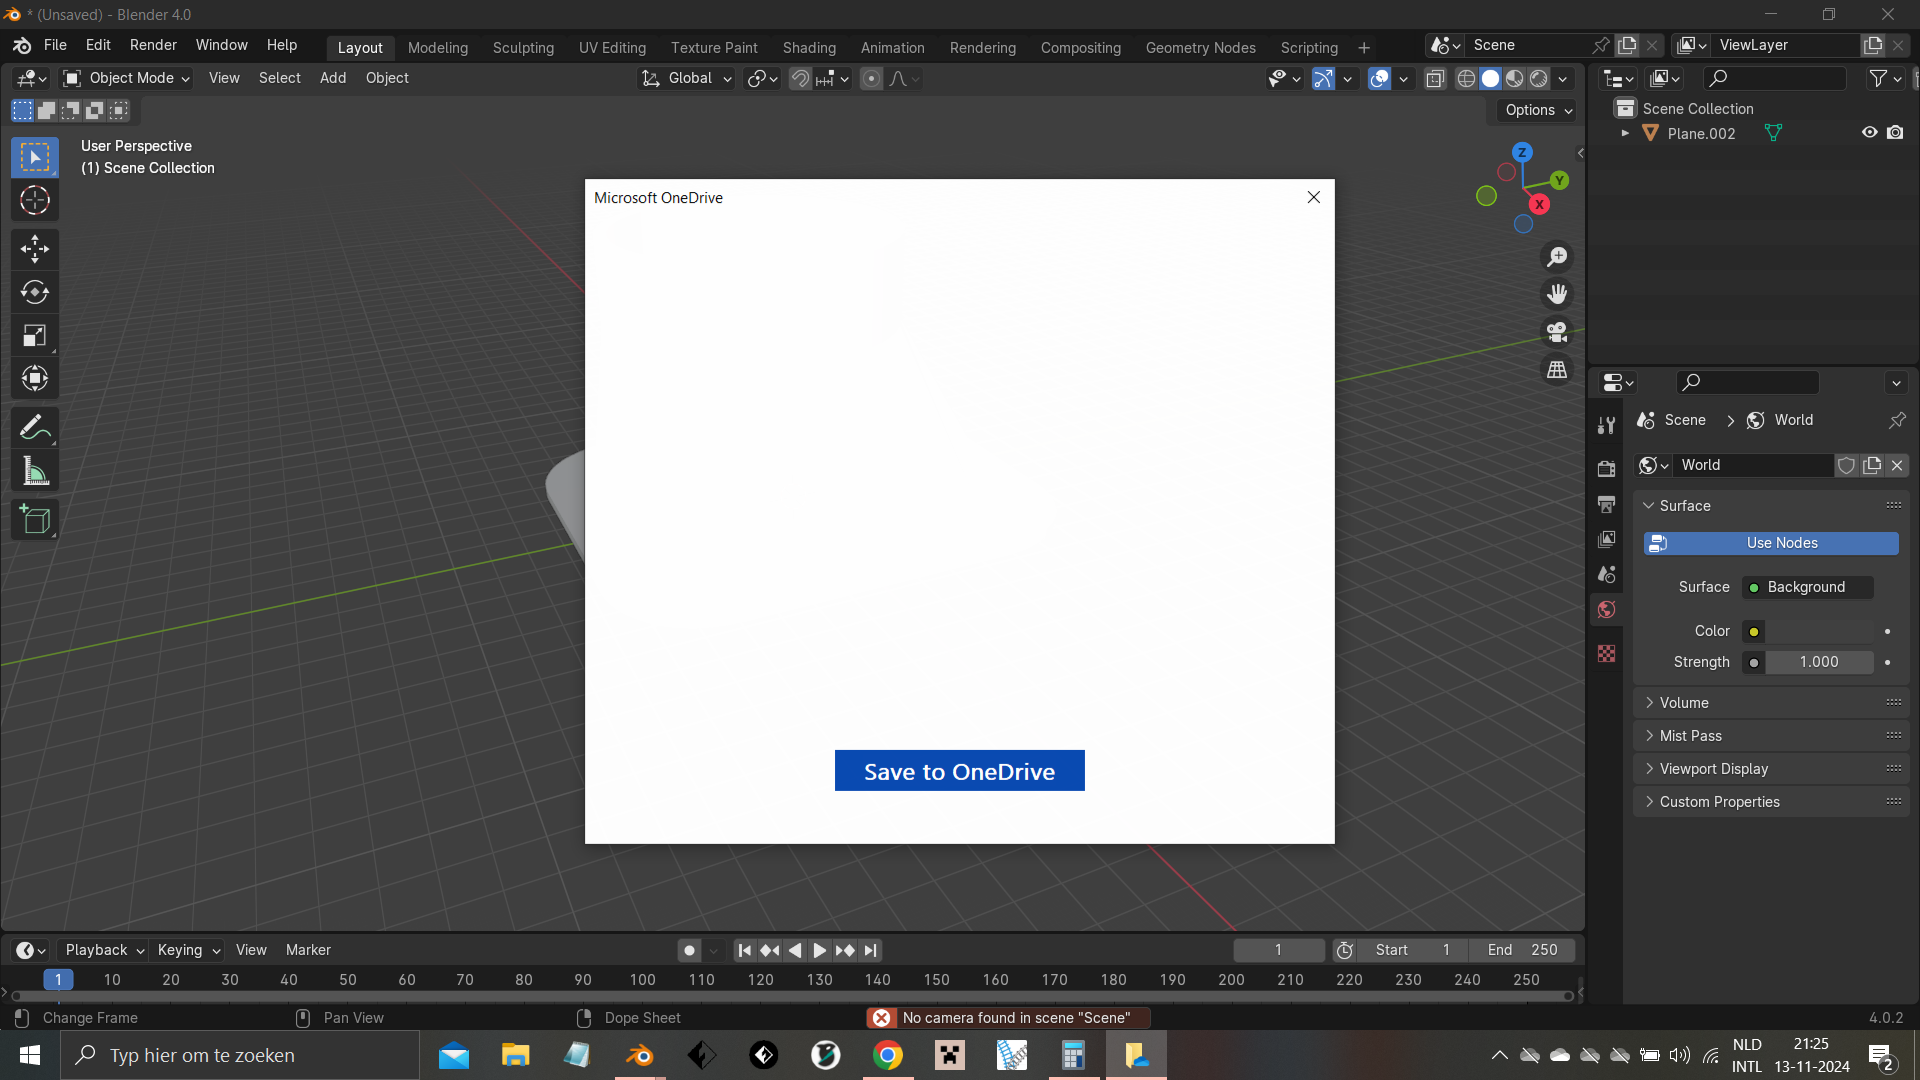This screenshot has width=1920, height=1080.
Task: Open the Texture properties tab
Action: pos(1607,654)
